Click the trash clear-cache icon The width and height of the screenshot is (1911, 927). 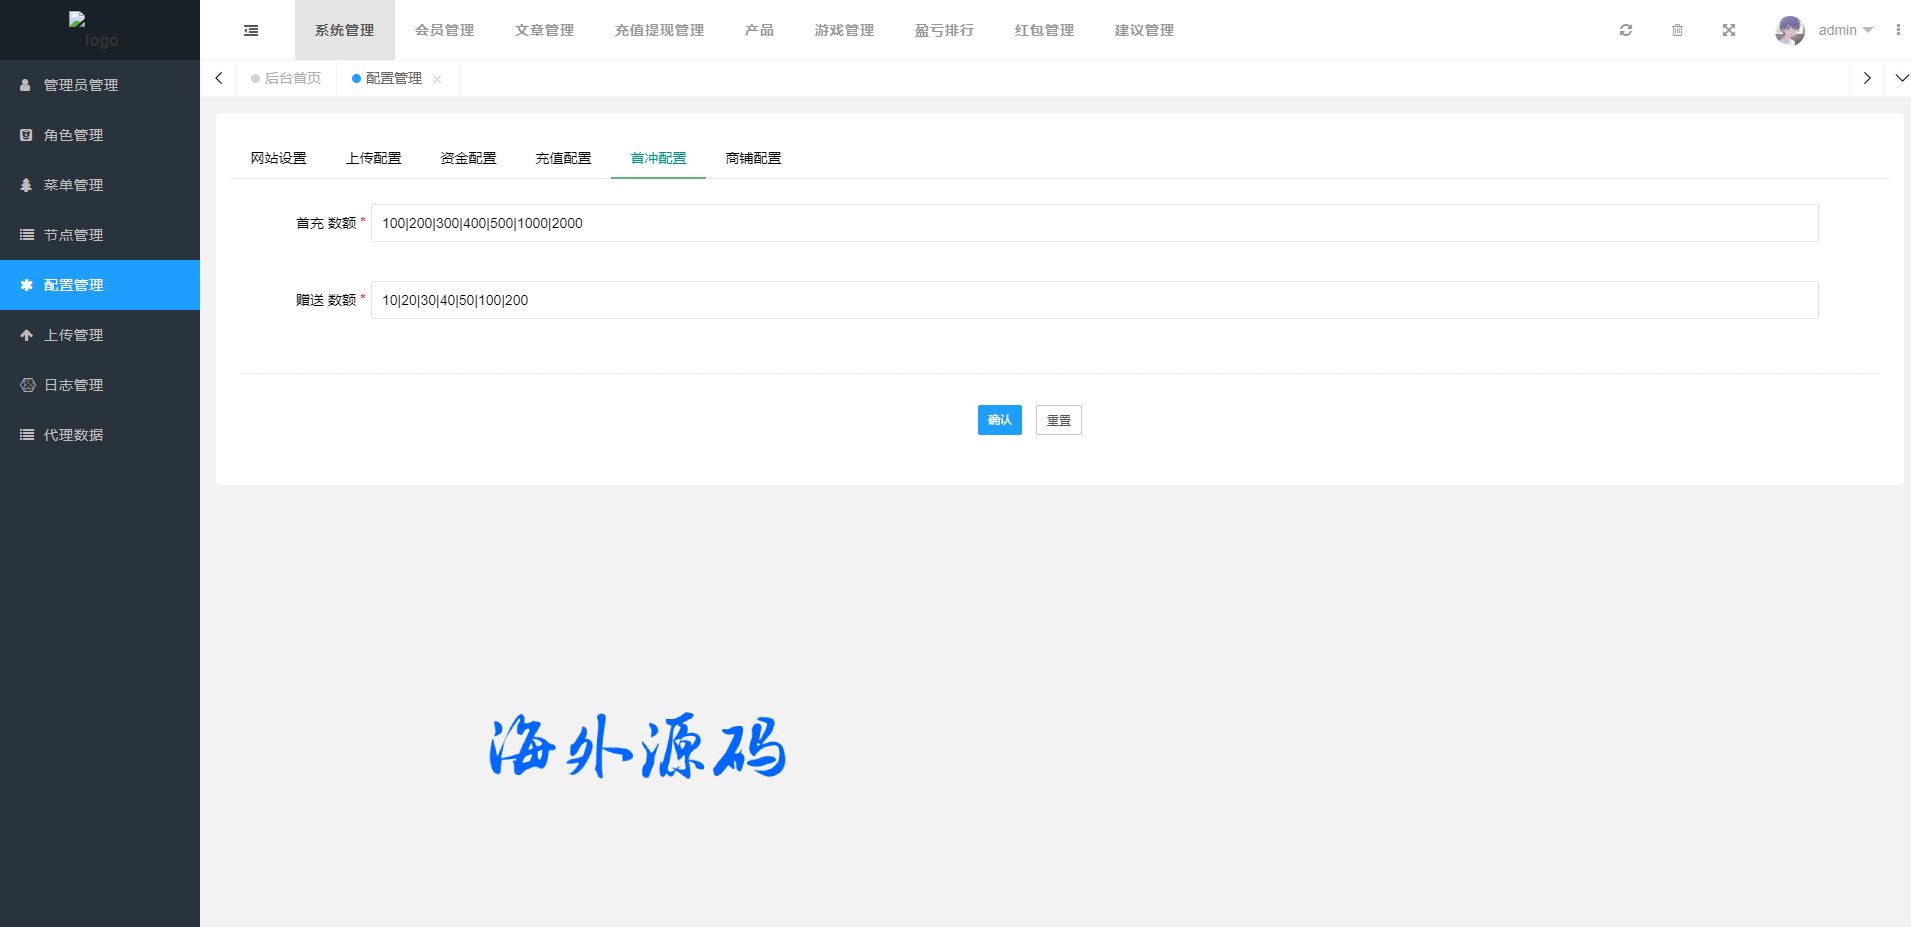(x=1677, y=30)
